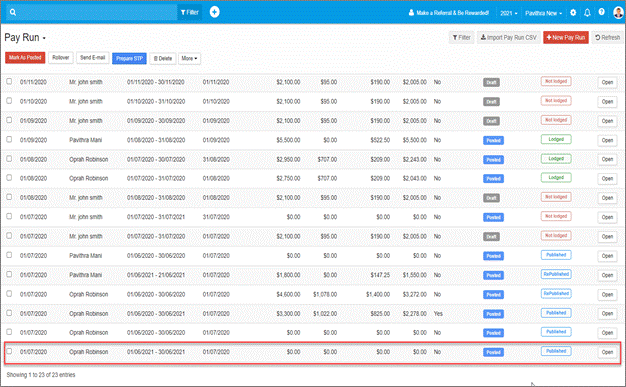Click the Prepare STP button
626x387 pixels.
(x=129, y=58)
